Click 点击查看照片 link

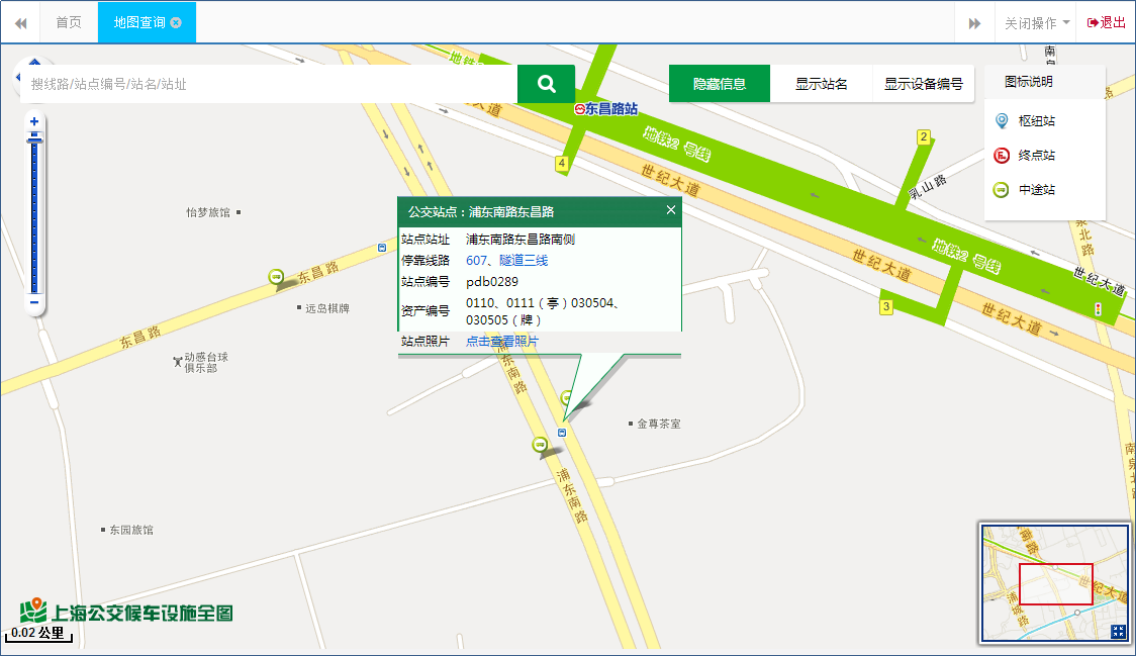tap(502, 341)
